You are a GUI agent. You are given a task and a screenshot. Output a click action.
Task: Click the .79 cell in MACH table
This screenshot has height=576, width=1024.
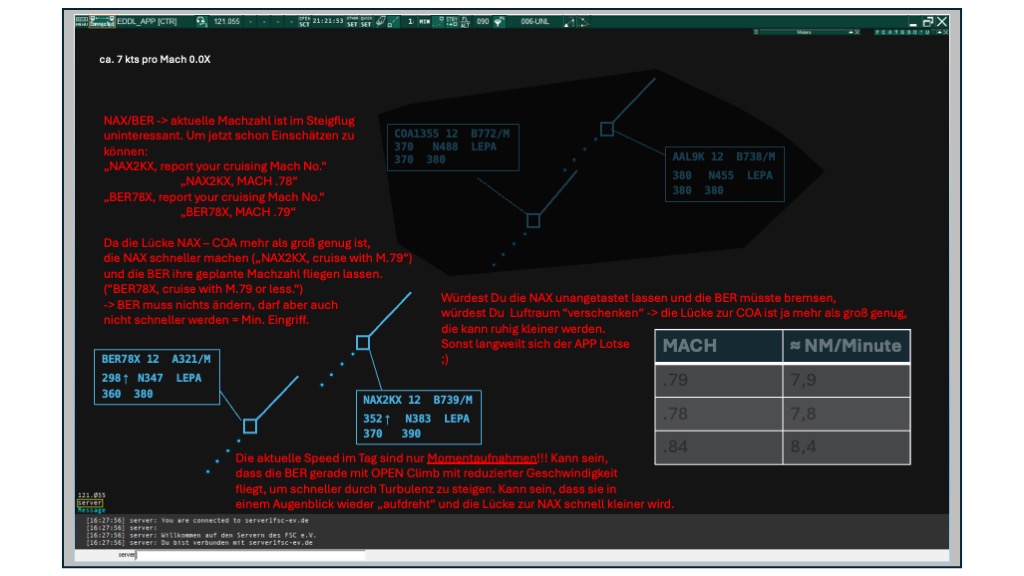[x=719, y=380]
